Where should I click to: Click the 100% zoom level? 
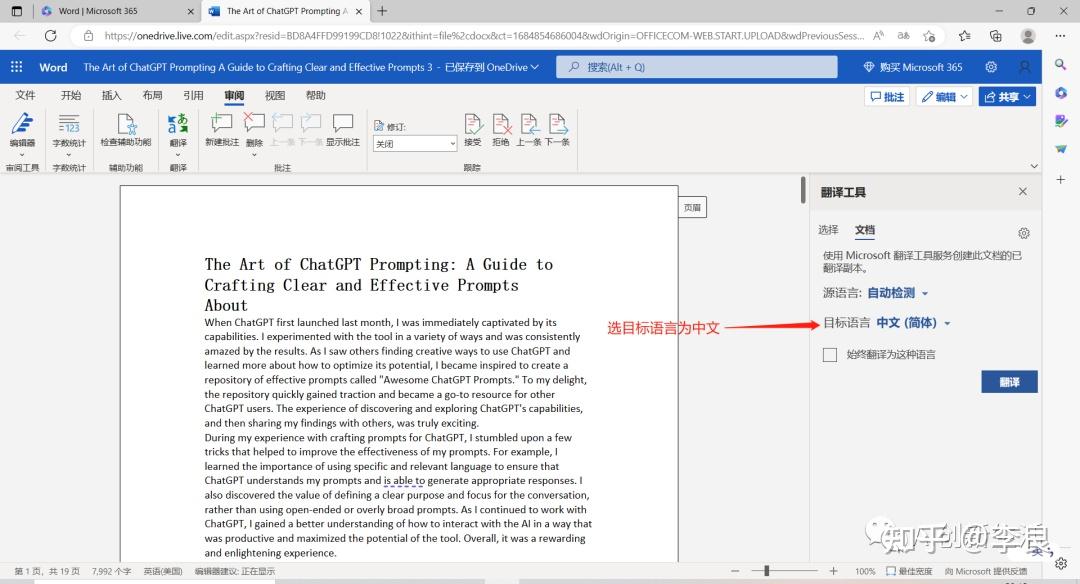tap(865, 571)
